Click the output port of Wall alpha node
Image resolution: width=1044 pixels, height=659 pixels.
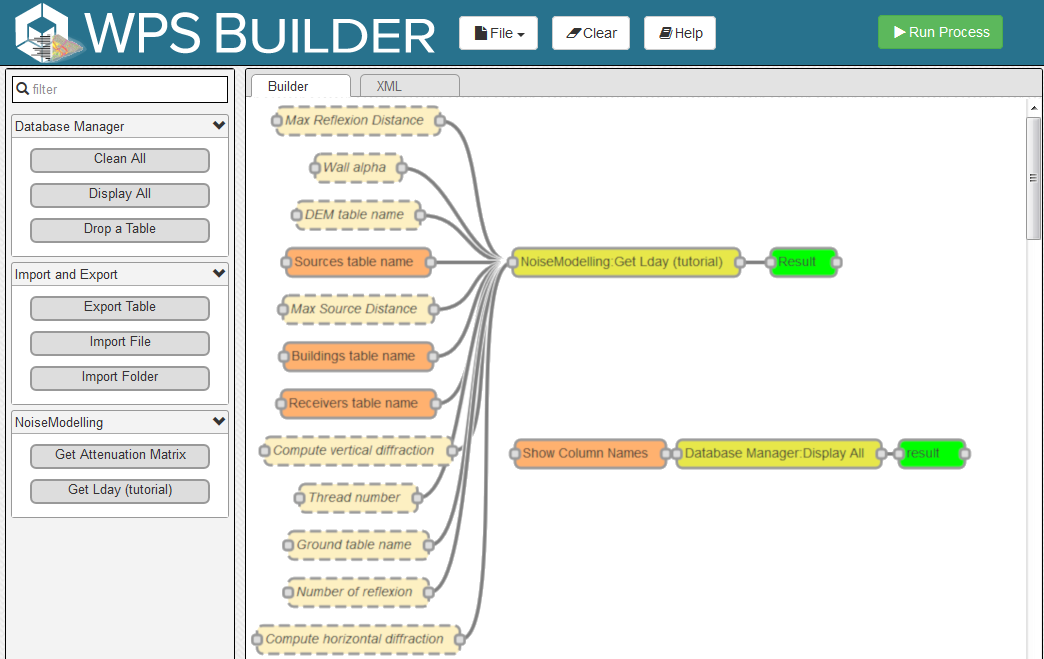pyautogui.click(x=401, y=168)
